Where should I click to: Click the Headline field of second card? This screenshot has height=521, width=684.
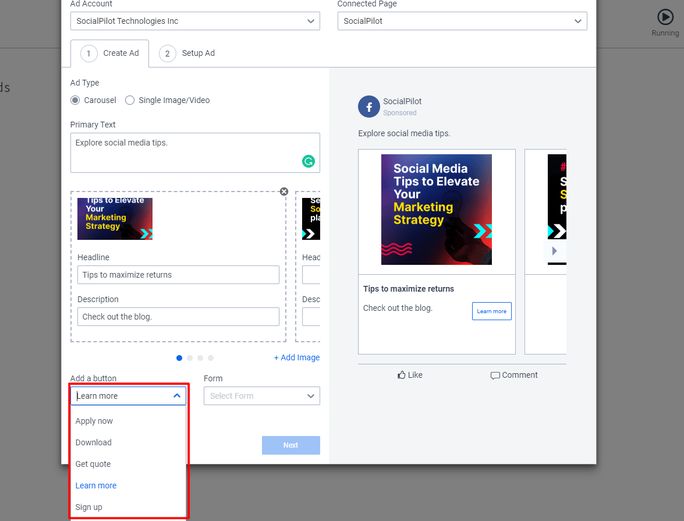(x=311, y=275)
